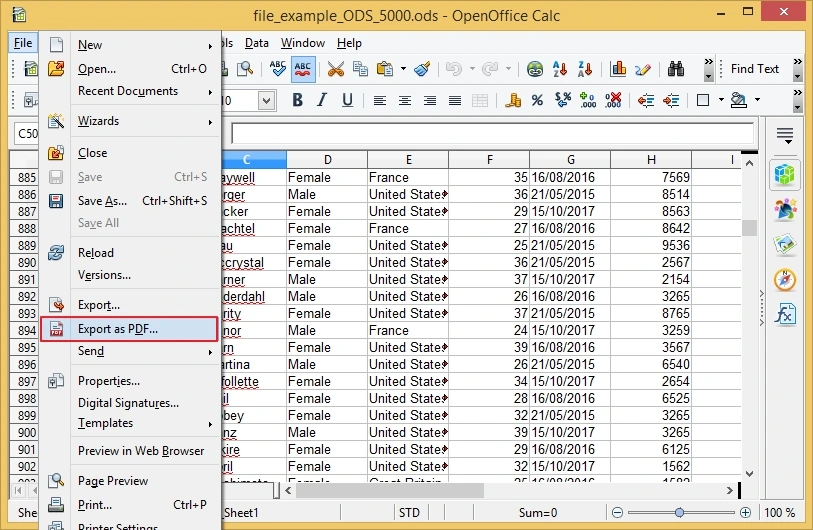Image resolution: width=813 pixels, height=530 pixels.
Task: Select column G header
Action: point(570,159)
